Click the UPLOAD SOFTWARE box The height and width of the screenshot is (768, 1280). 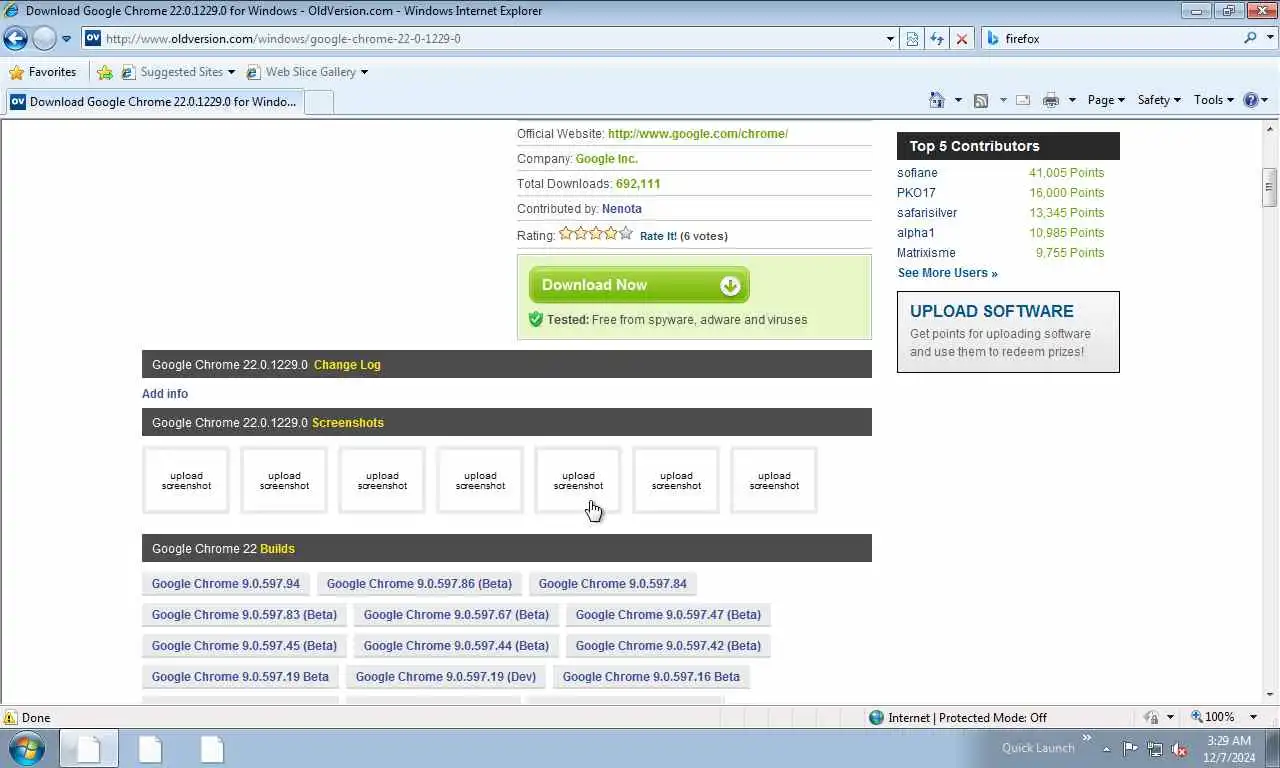(1008, 332)
